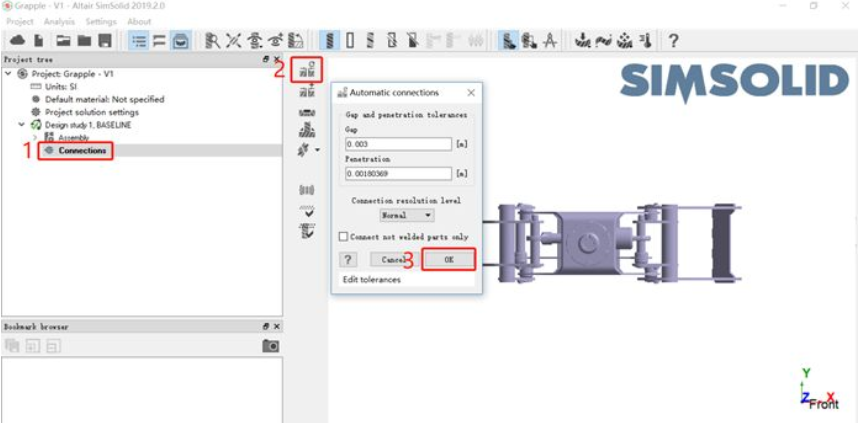Click the wavy modal analysis toolbar icon

(603, 40)
